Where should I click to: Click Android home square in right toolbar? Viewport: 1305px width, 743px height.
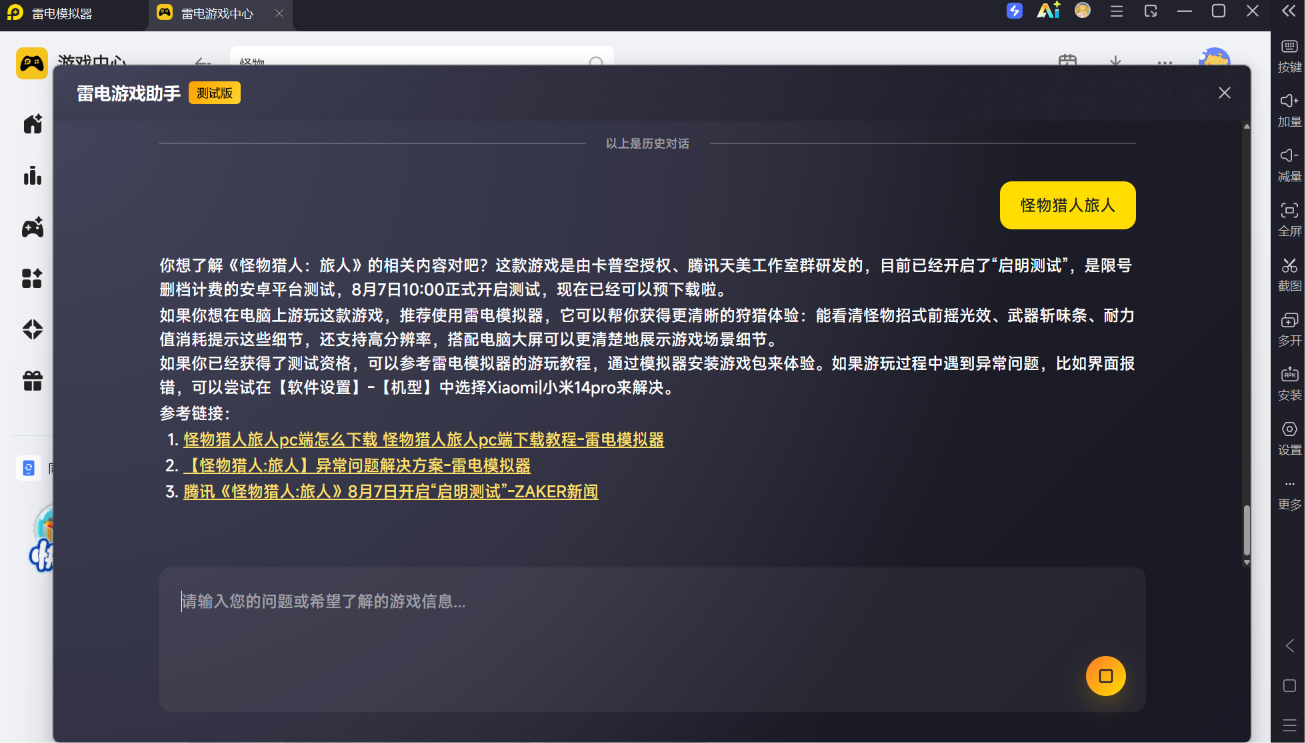pos(1290,686)
